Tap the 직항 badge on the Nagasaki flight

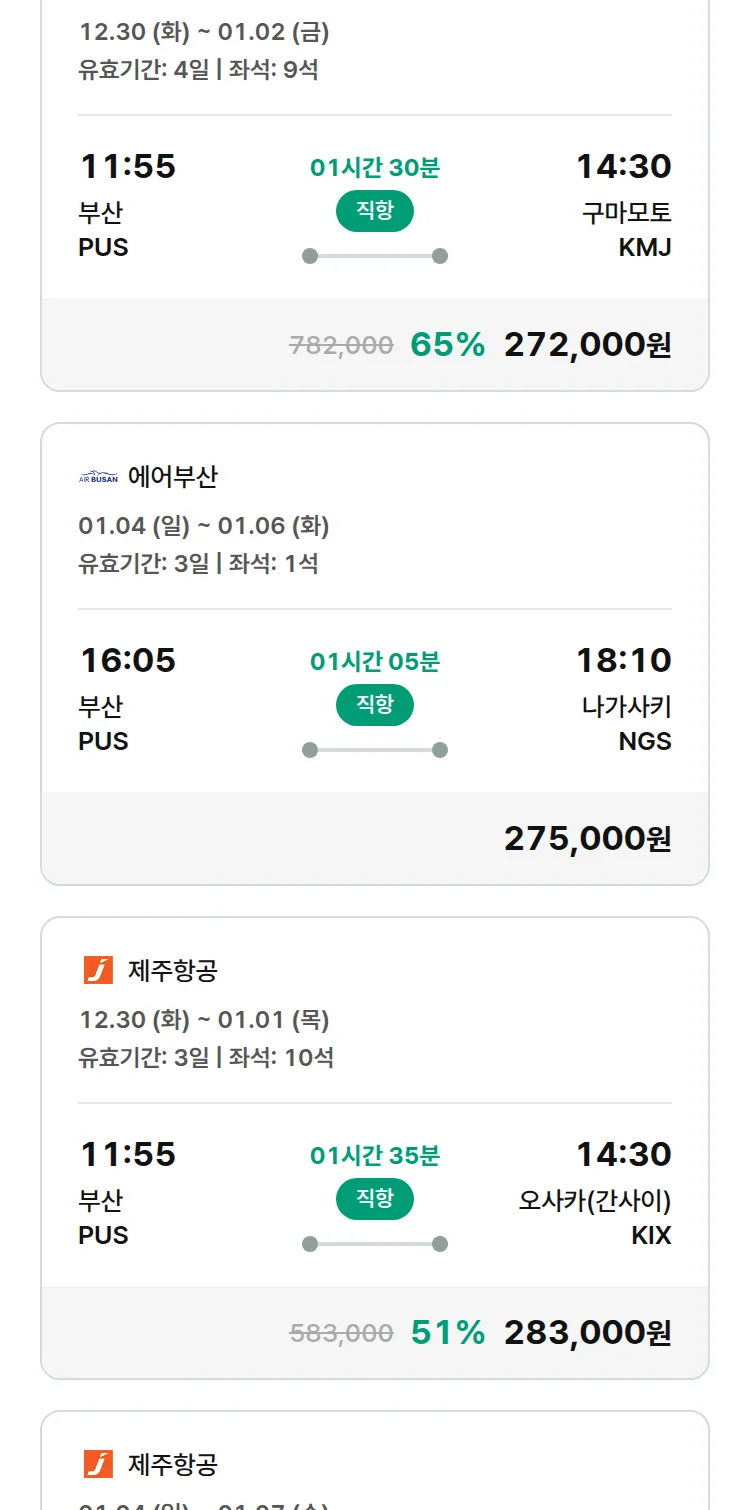coord(375,705)
